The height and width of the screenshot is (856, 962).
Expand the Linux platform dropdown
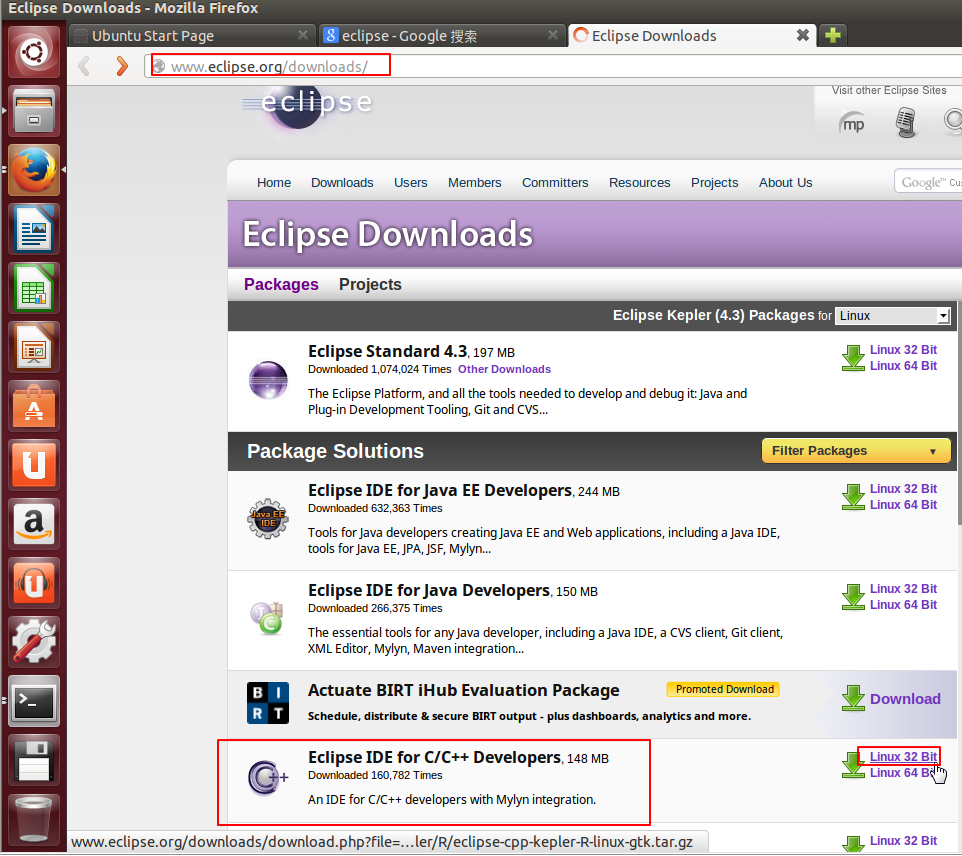point(892,316)
